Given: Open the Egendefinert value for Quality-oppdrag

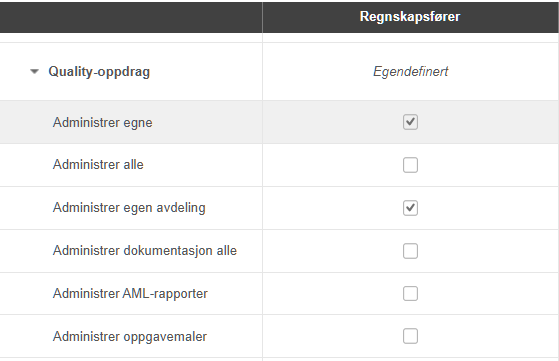Looking at the screenshot, I should [x=410, y=72].
